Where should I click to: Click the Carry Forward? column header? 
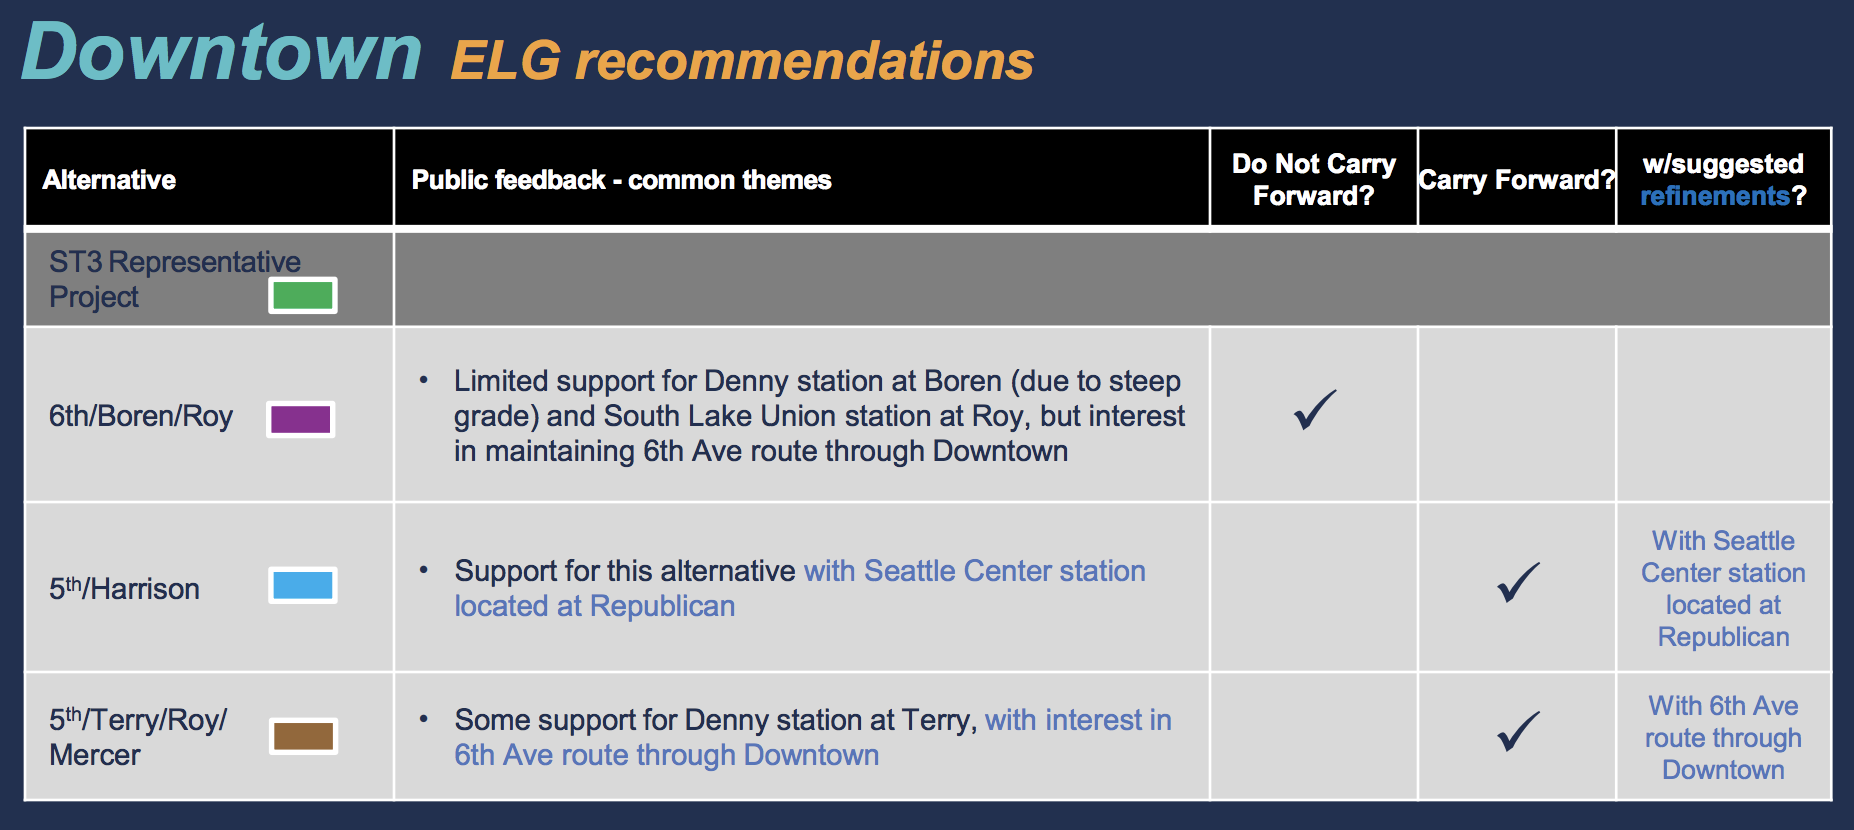tap(1516, 180)
